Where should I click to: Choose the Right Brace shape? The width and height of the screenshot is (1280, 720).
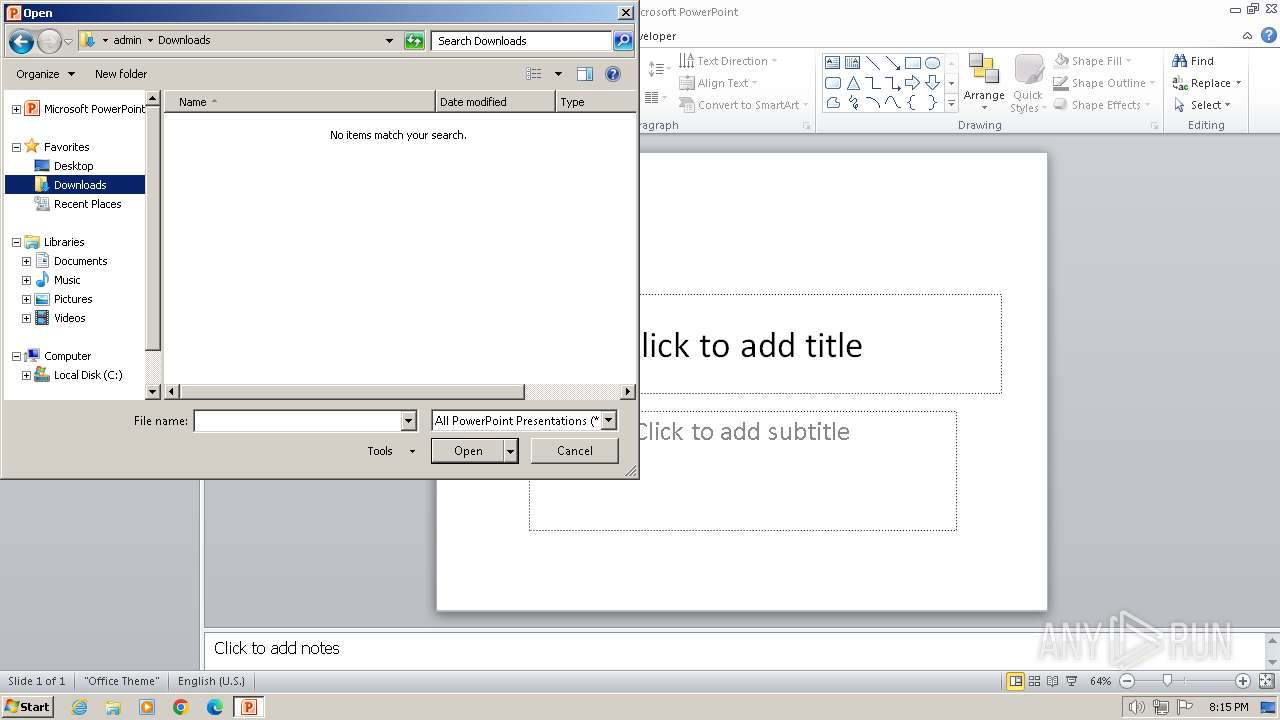tap(932, 103)
